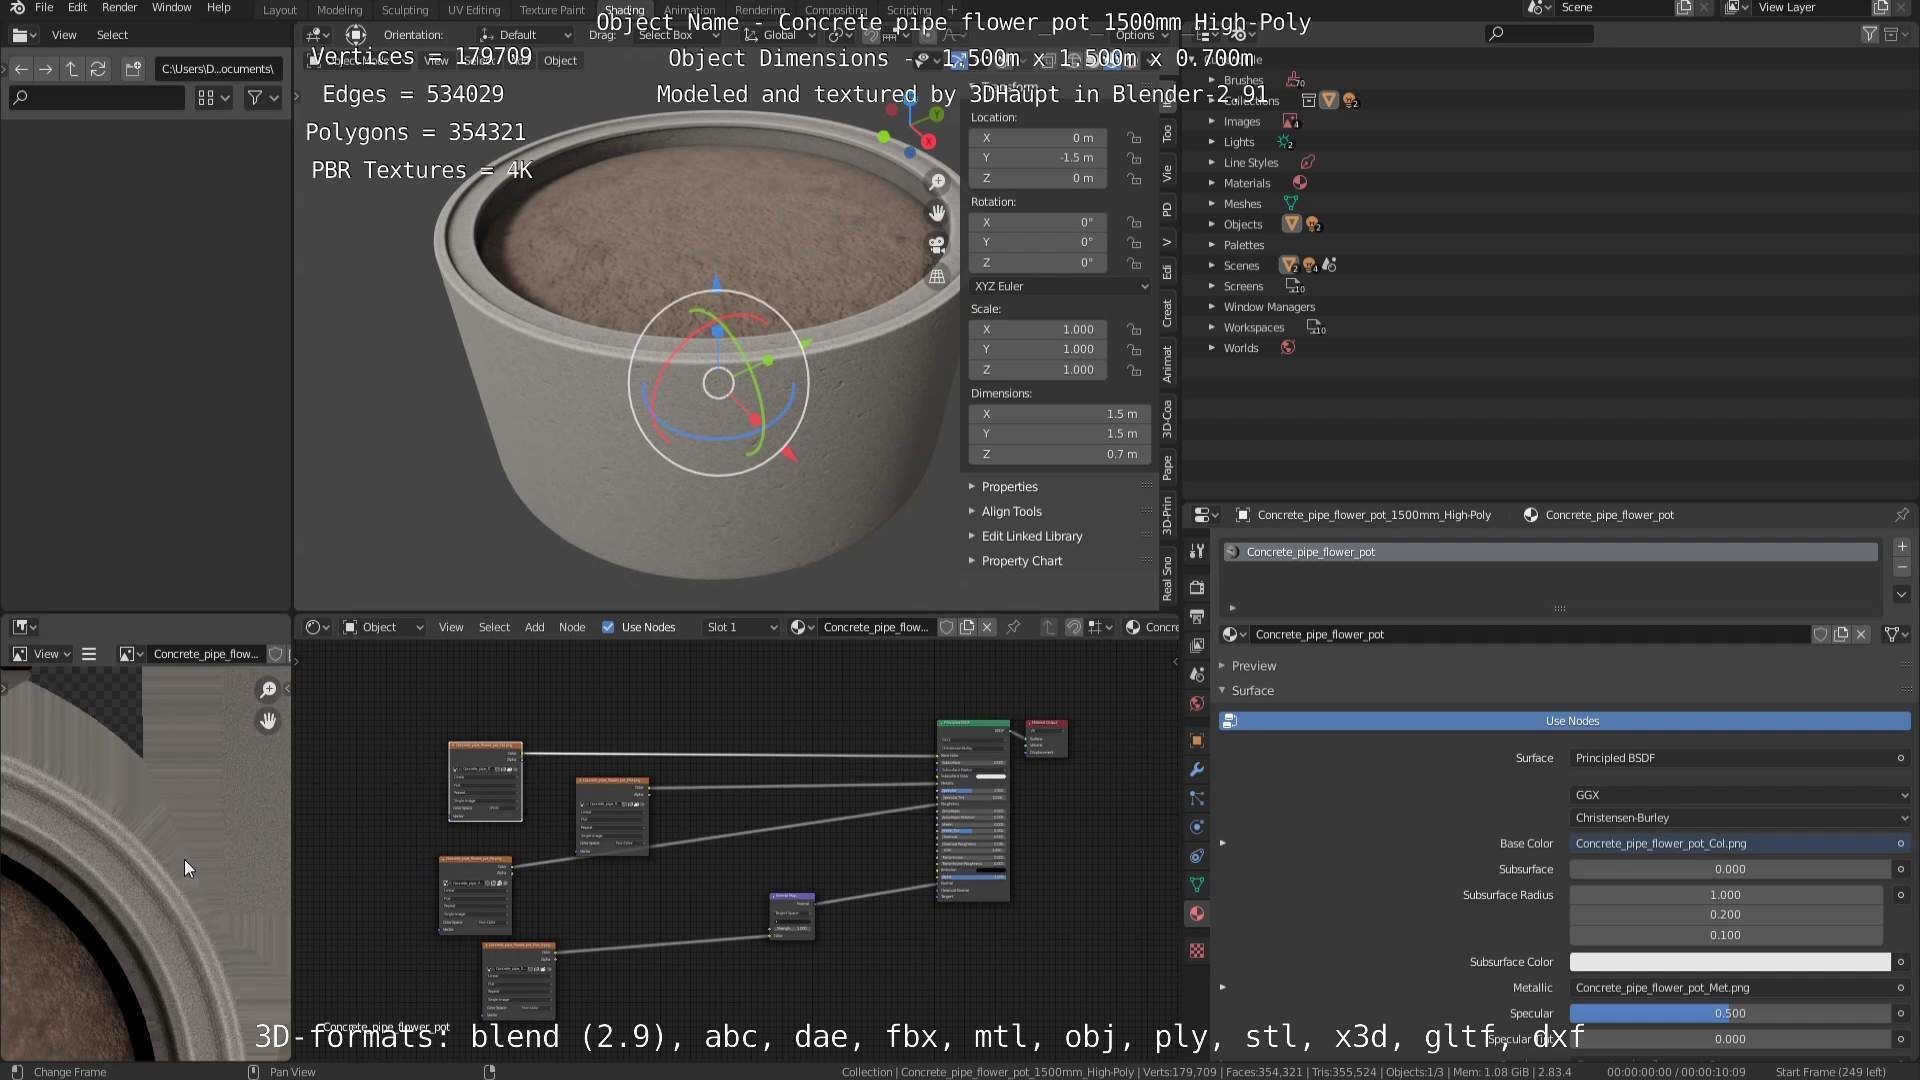Image resolution: width=1920 pixels, height=1080 pixels.
Task: Remove material slot with minus button
Action: [1902, 568]
